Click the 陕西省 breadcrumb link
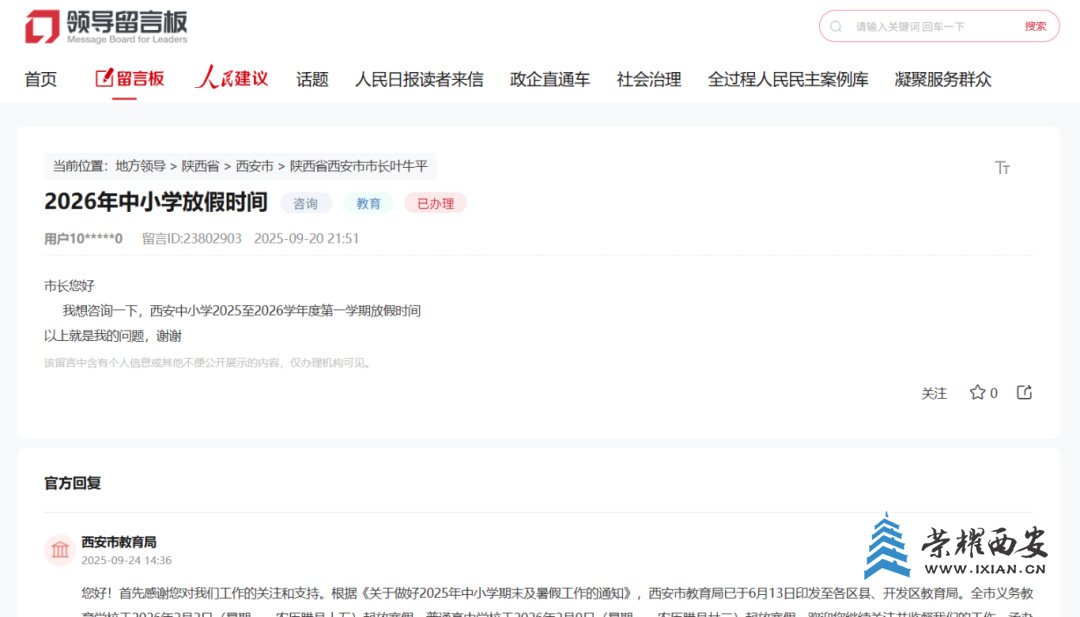 [x=200, y=166]
